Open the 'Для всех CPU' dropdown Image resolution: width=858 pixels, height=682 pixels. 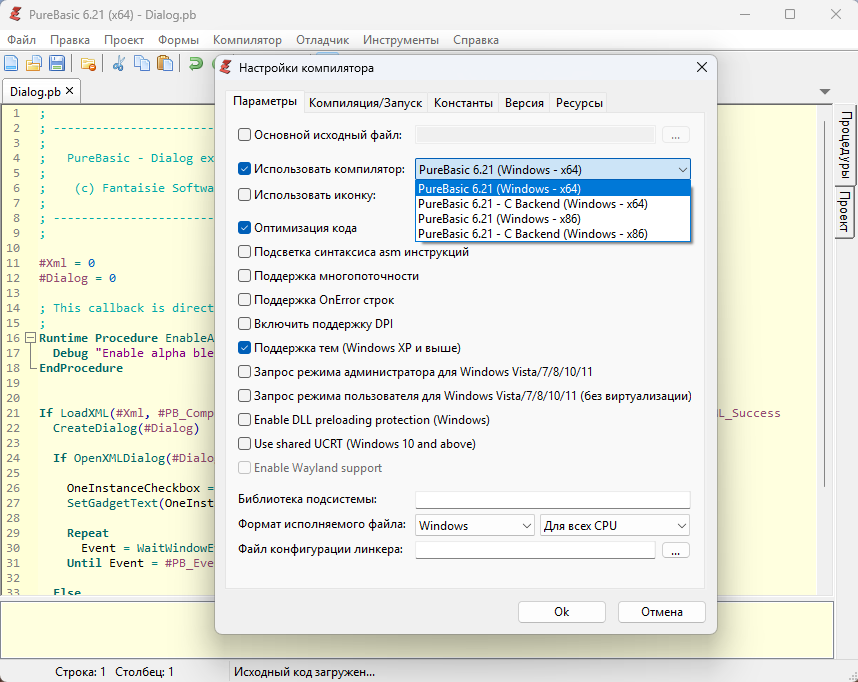pyautogui.click(x=614, y=525)
